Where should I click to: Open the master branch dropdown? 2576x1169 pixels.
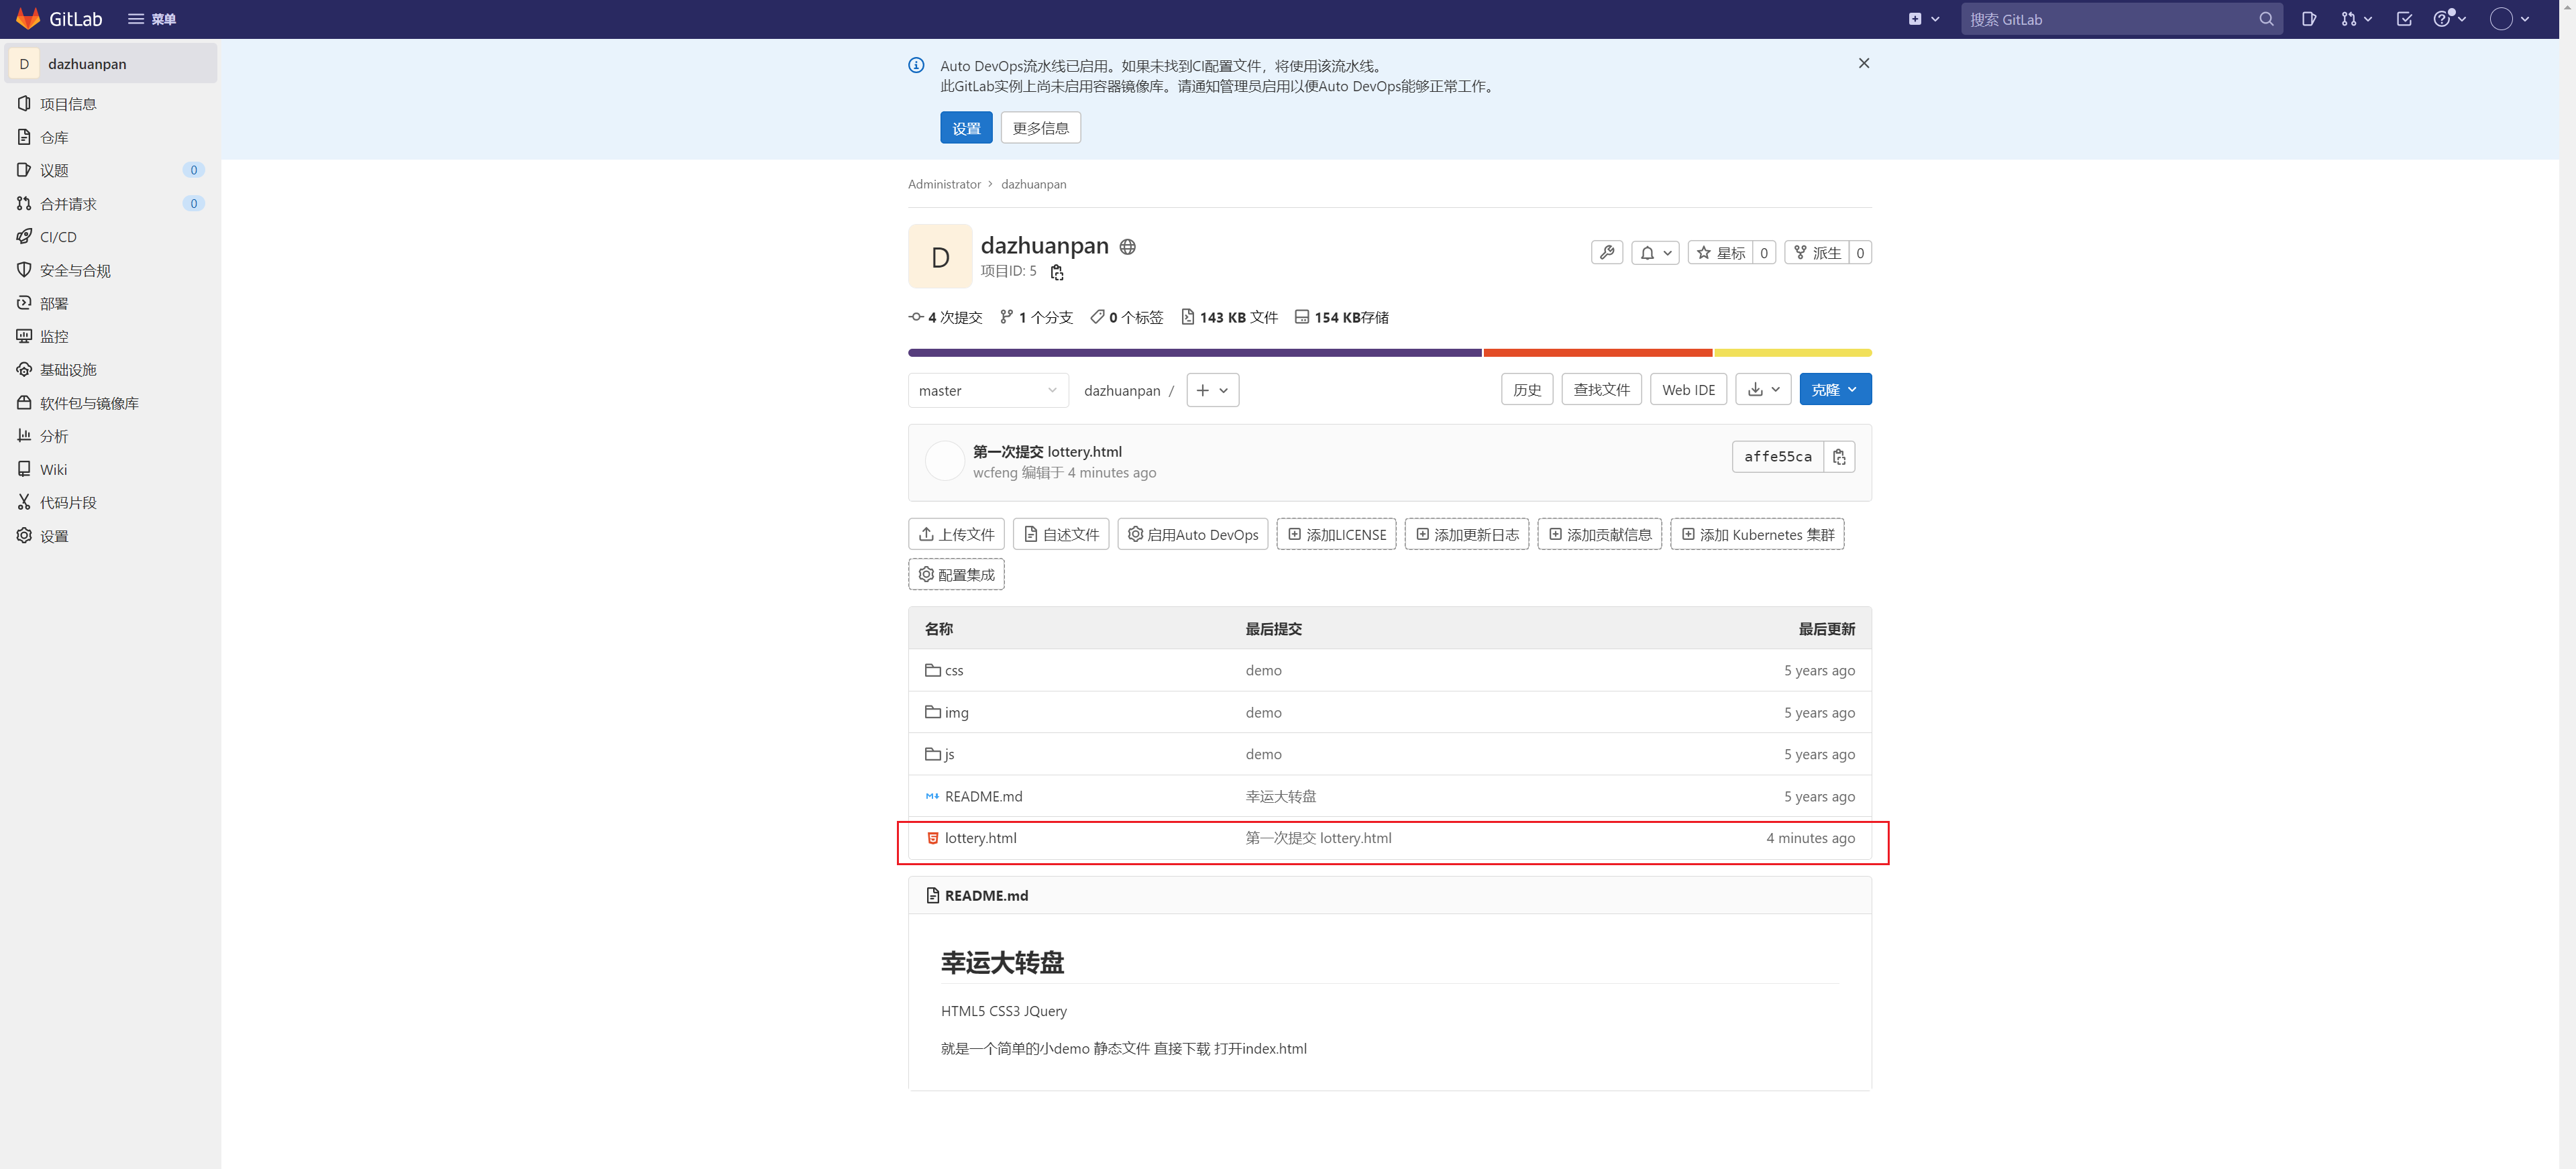tap(988, 390)
